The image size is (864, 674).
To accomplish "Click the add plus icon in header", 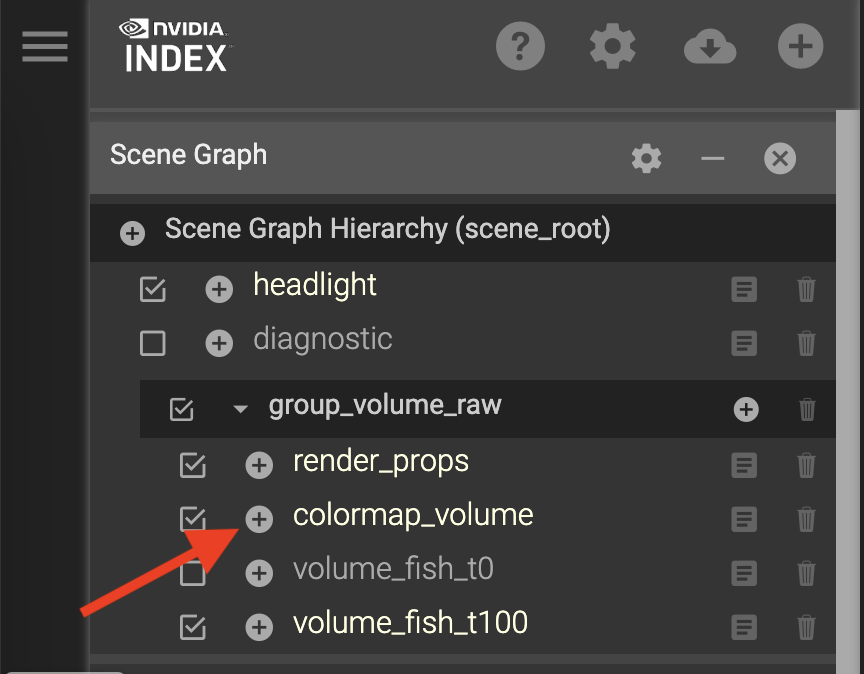I will point(801,47).
